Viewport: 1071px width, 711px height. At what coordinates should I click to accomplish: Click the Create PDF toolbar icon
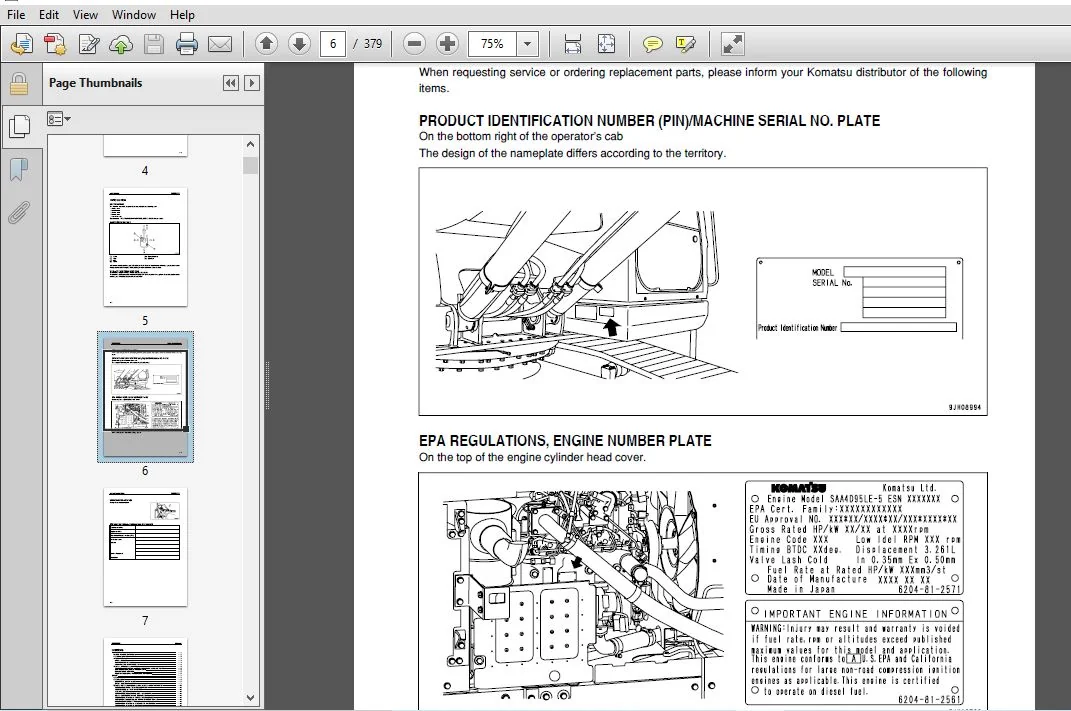click(x=55, y=44)
